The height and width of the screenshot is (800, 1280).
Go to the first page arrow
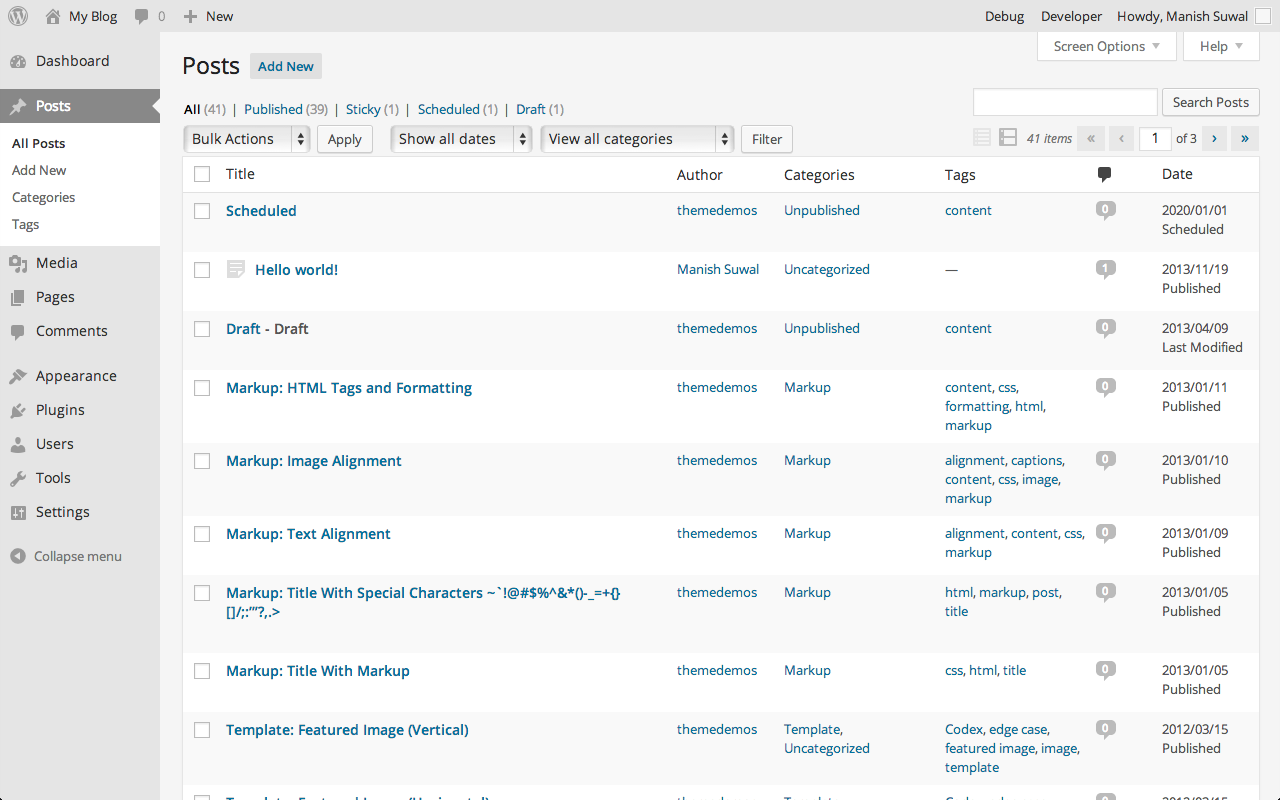[1091, 139]
